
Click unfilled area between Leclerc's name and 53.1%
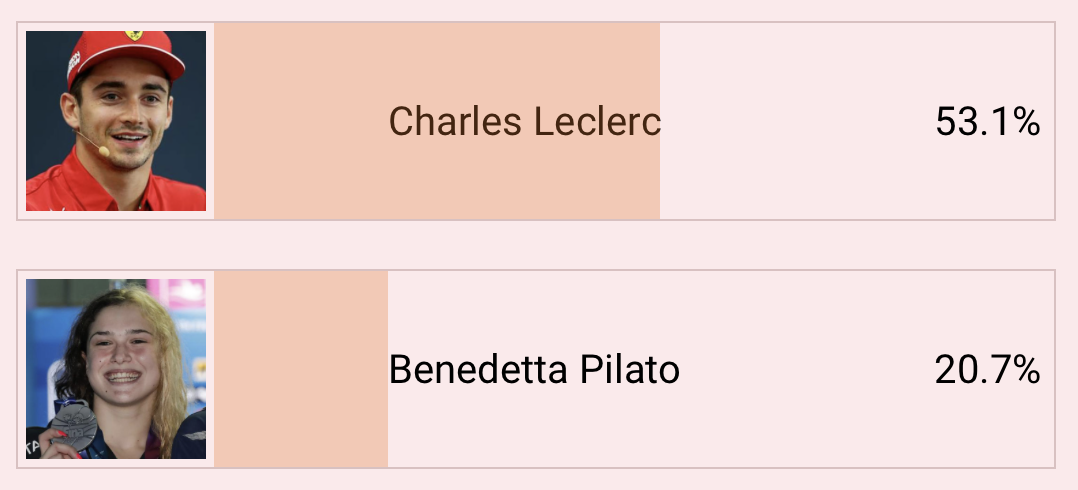(x=798, y=122)
